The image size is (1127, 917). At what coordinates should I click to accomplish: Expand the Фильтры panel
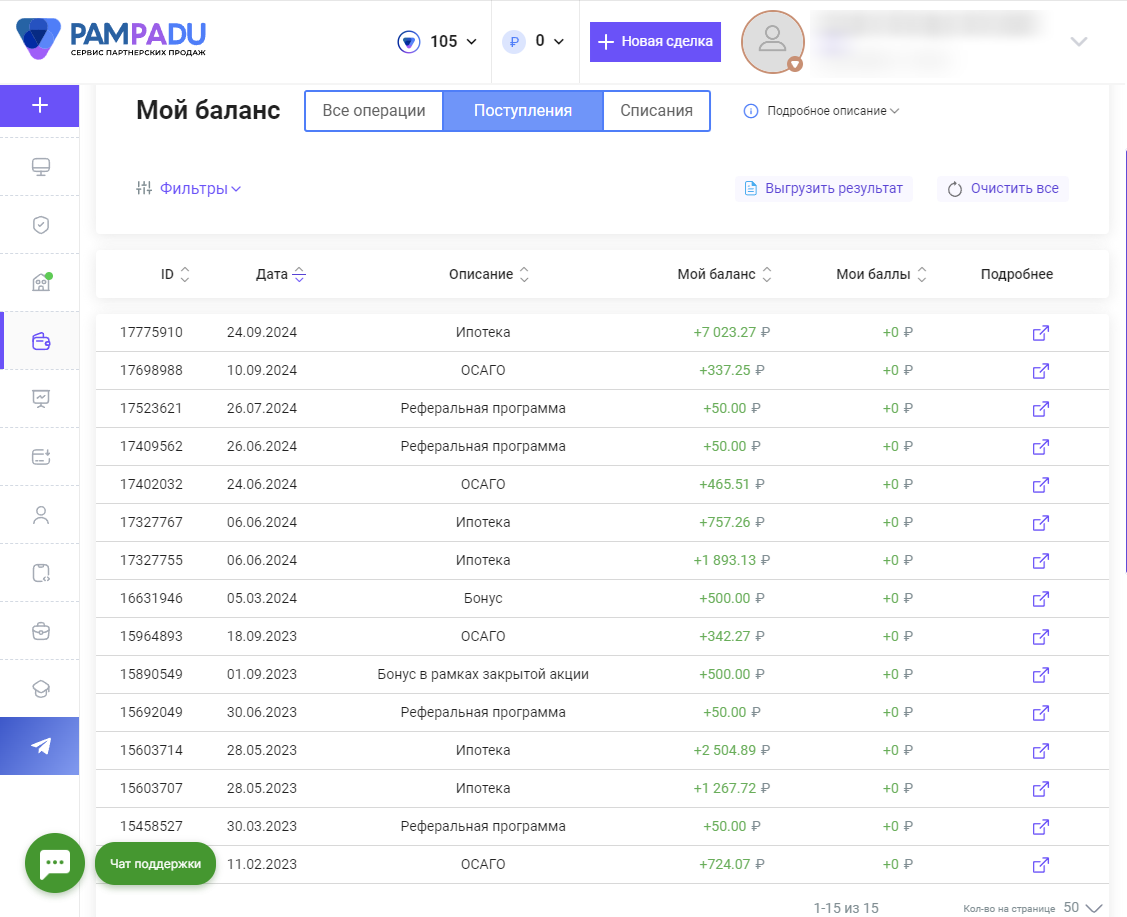188,188
